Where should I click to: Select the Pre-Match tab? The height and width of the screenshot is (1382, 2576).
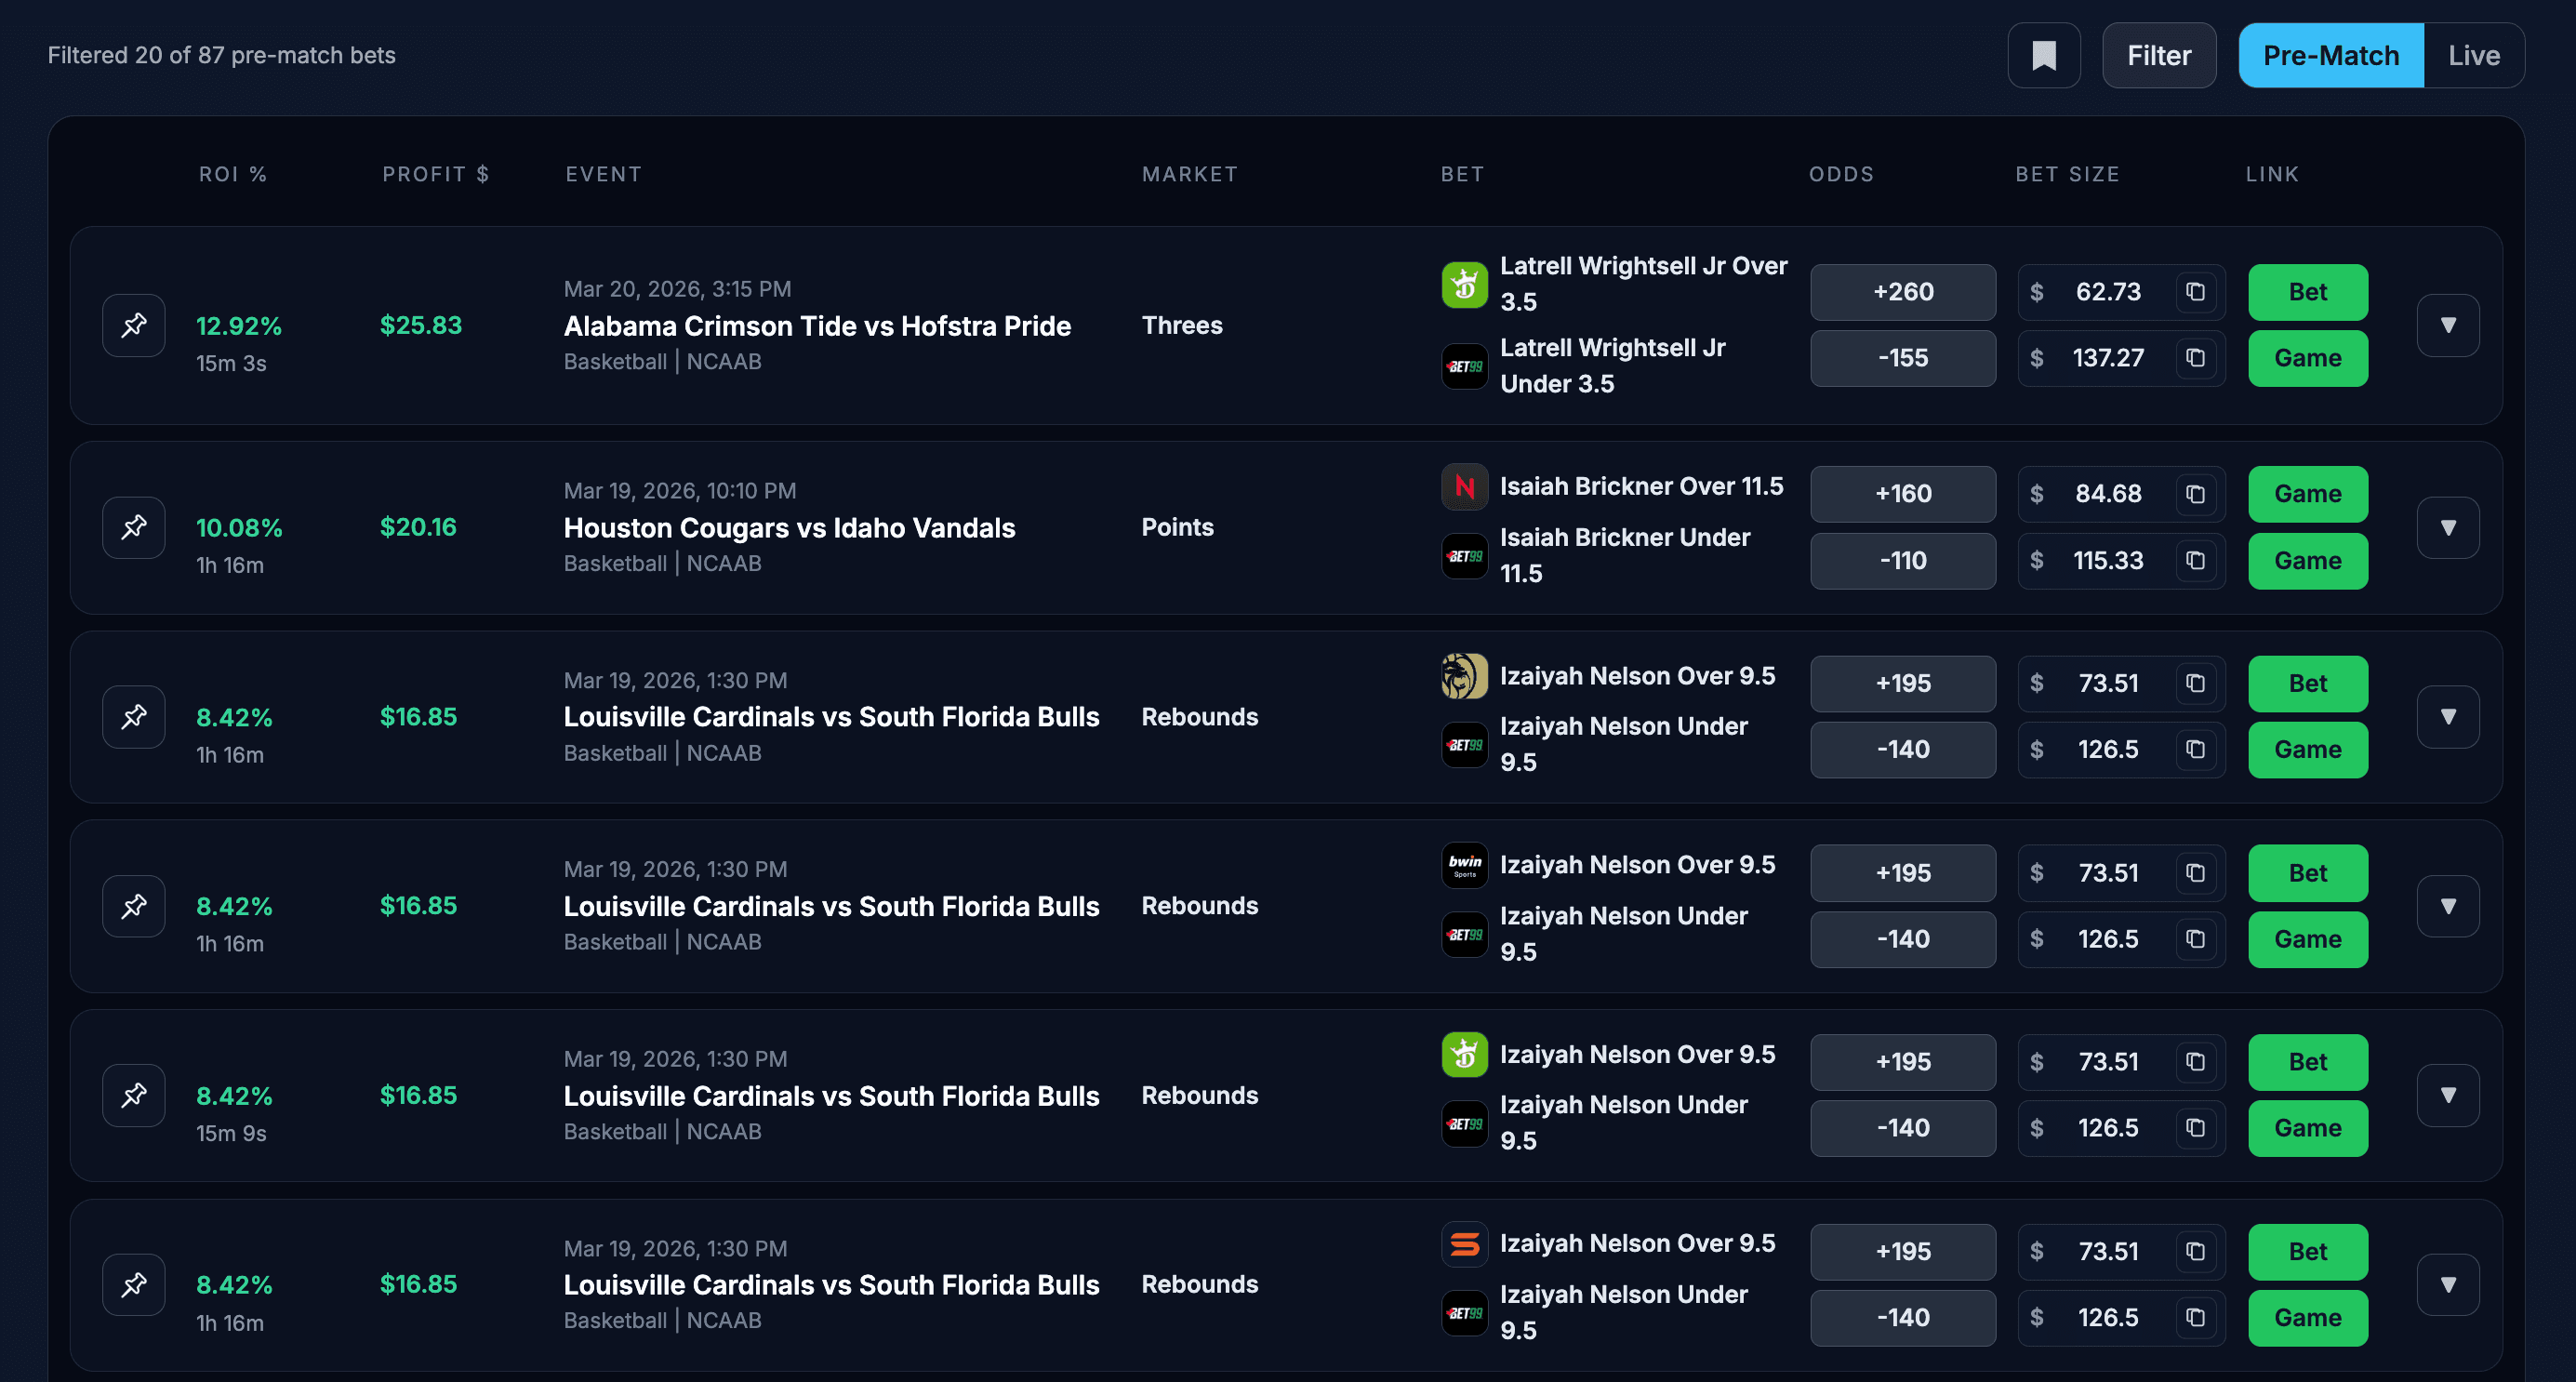tap(2330, 55)
